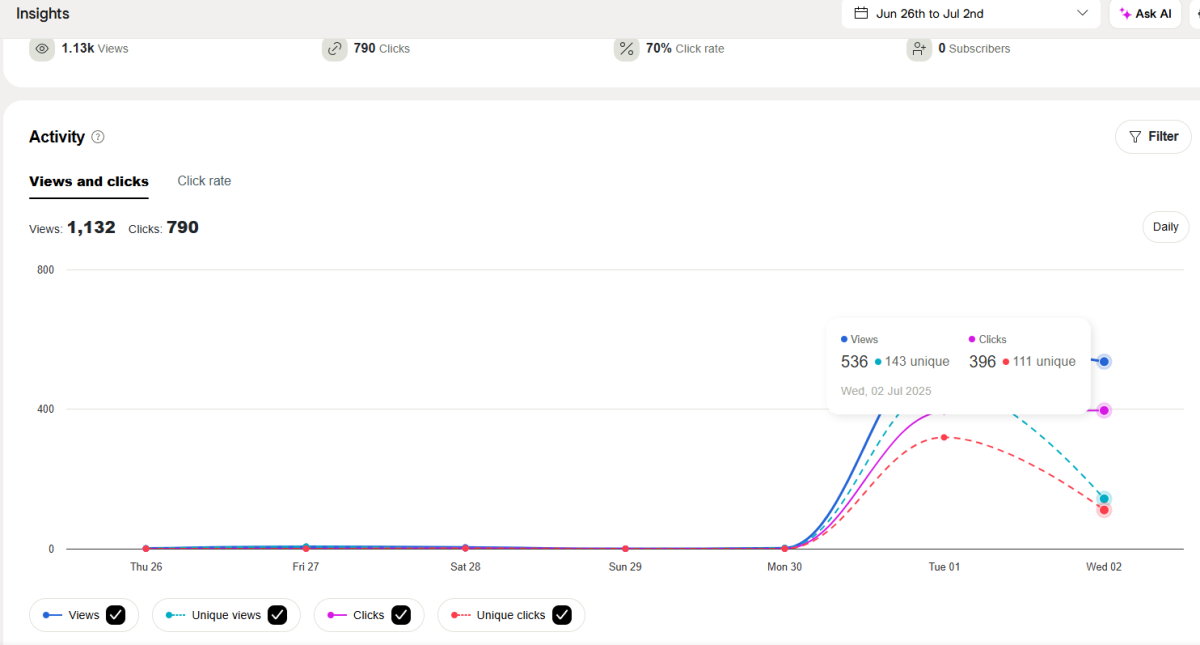Click the funnel icon in Filter
The height and width of the screenshot is (645, 1200).
point(1135,137)
